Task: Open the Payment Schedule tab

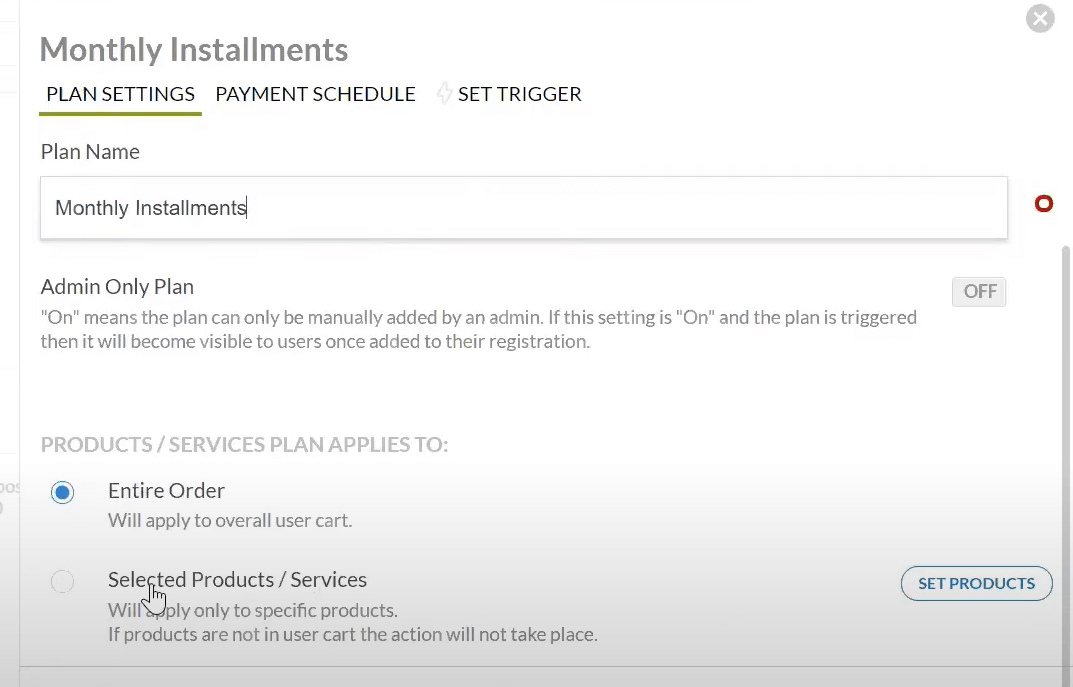Action: 315,94
